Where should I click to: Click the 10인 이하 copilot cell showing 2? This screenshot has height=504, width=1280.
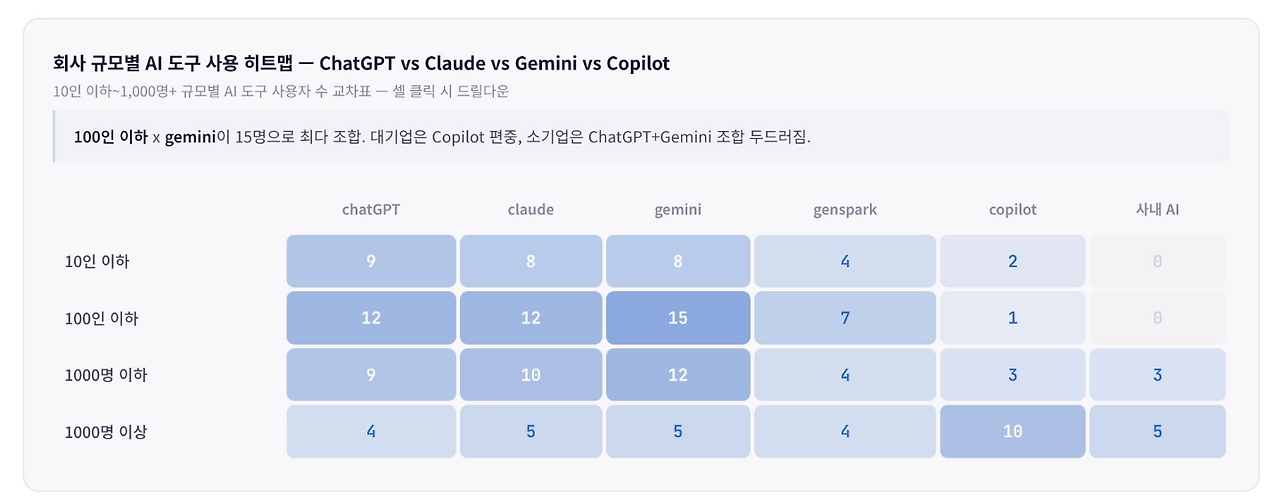tap(1012, 261)
